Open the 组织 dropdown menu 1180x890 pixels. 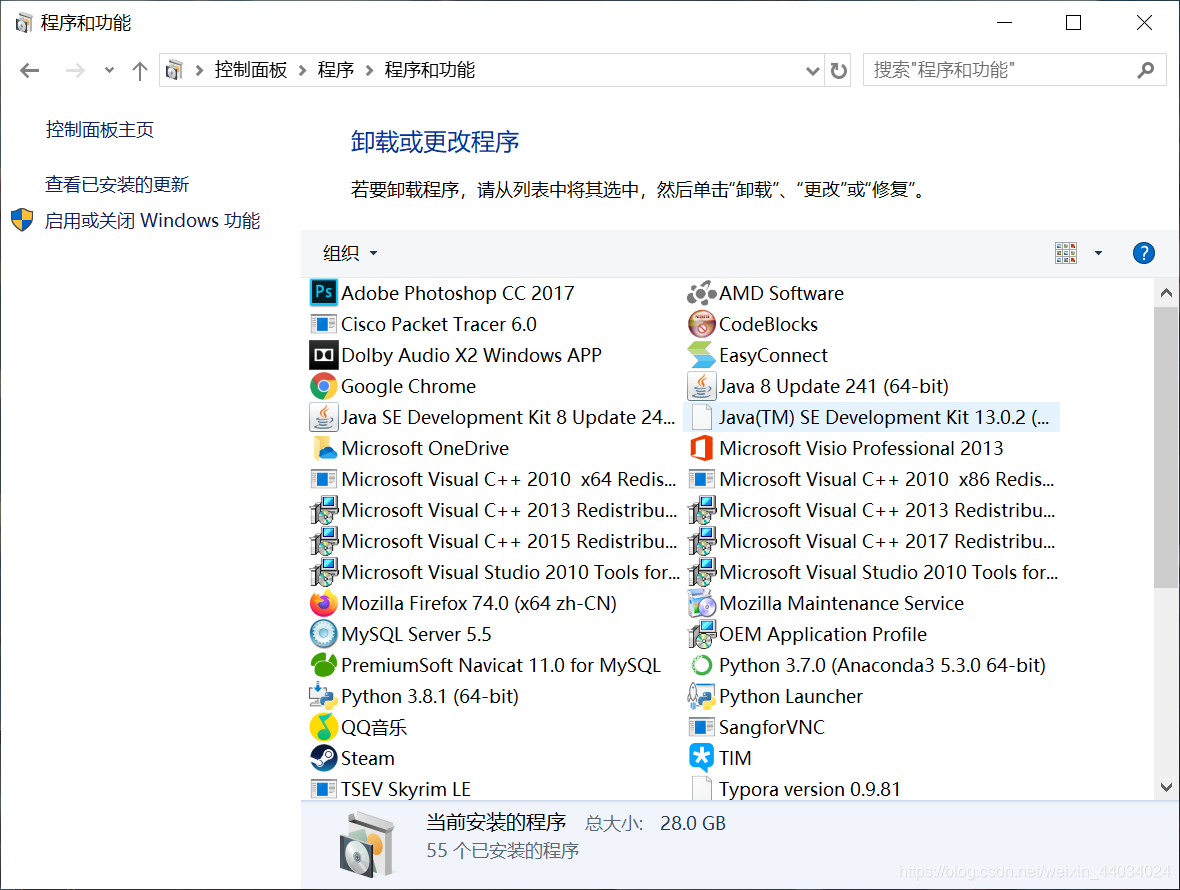coord(350,254)
